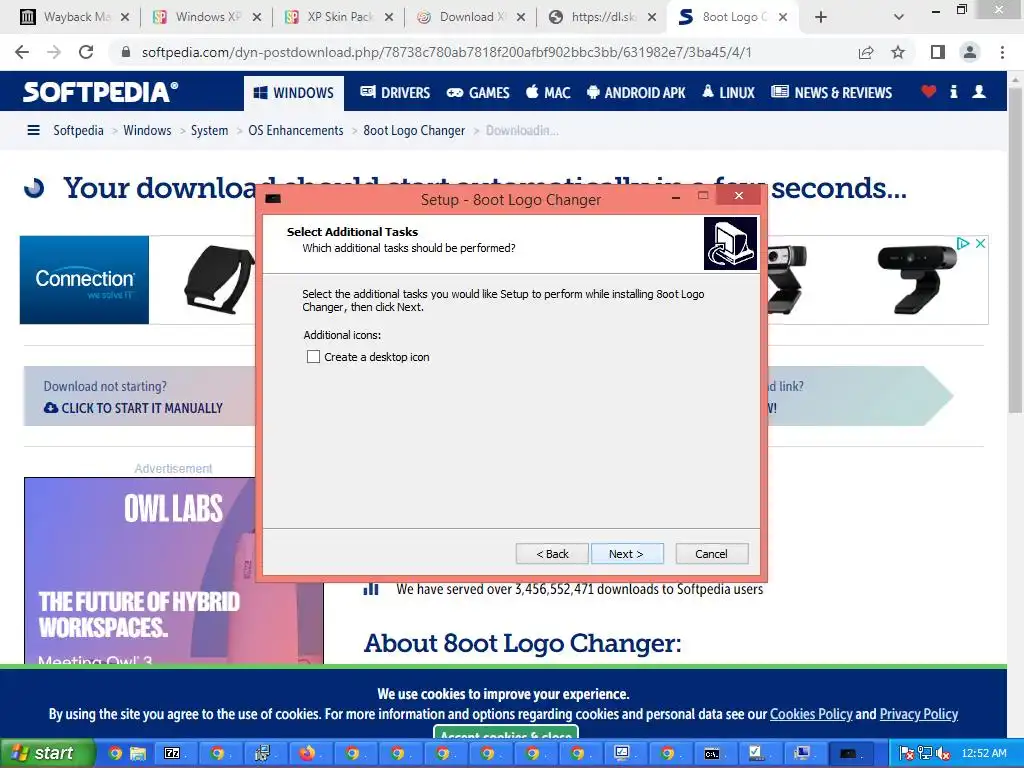1024x768 pixels.
Task: Click the info 'i' icon
Action: pyautogui.click(x=954, y=91)
